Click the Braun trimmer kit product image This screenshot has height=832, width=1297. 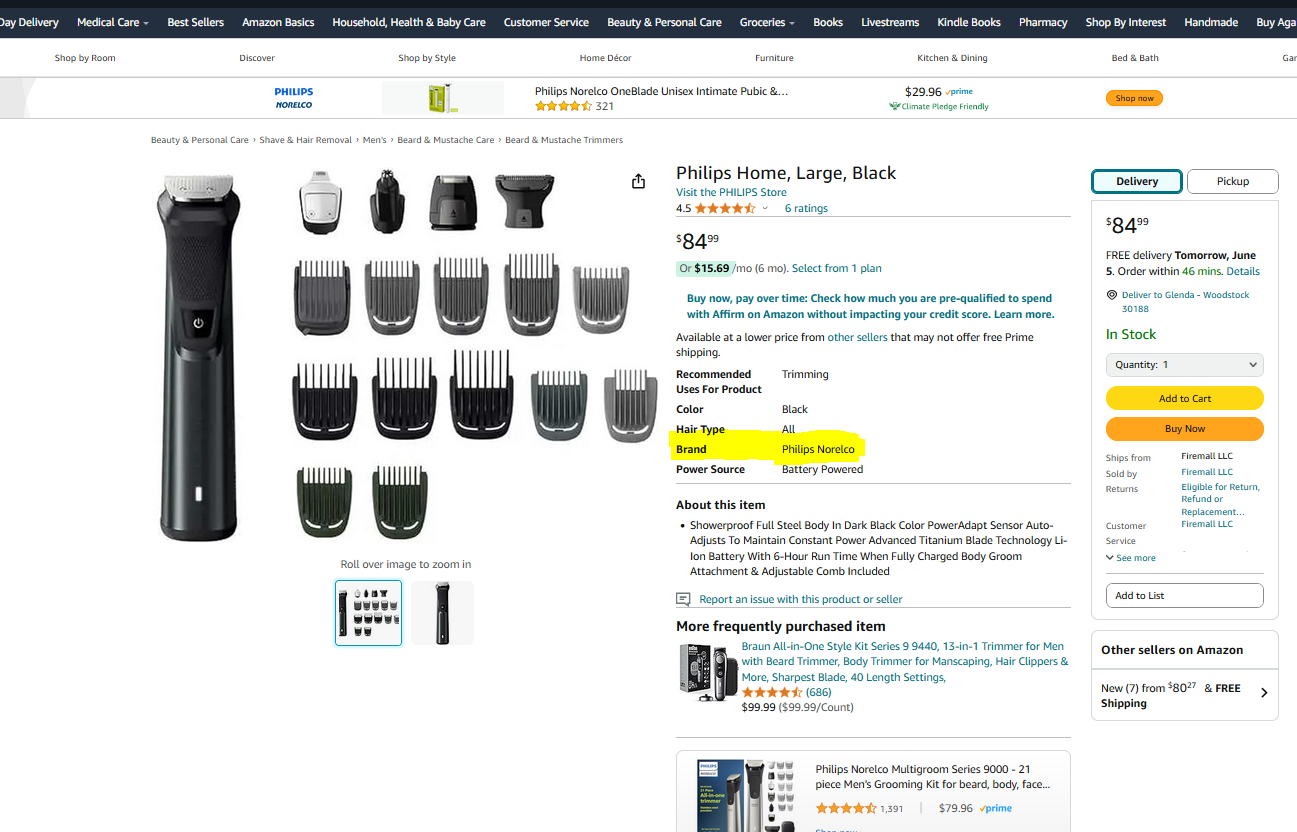[x=706, y=672]
